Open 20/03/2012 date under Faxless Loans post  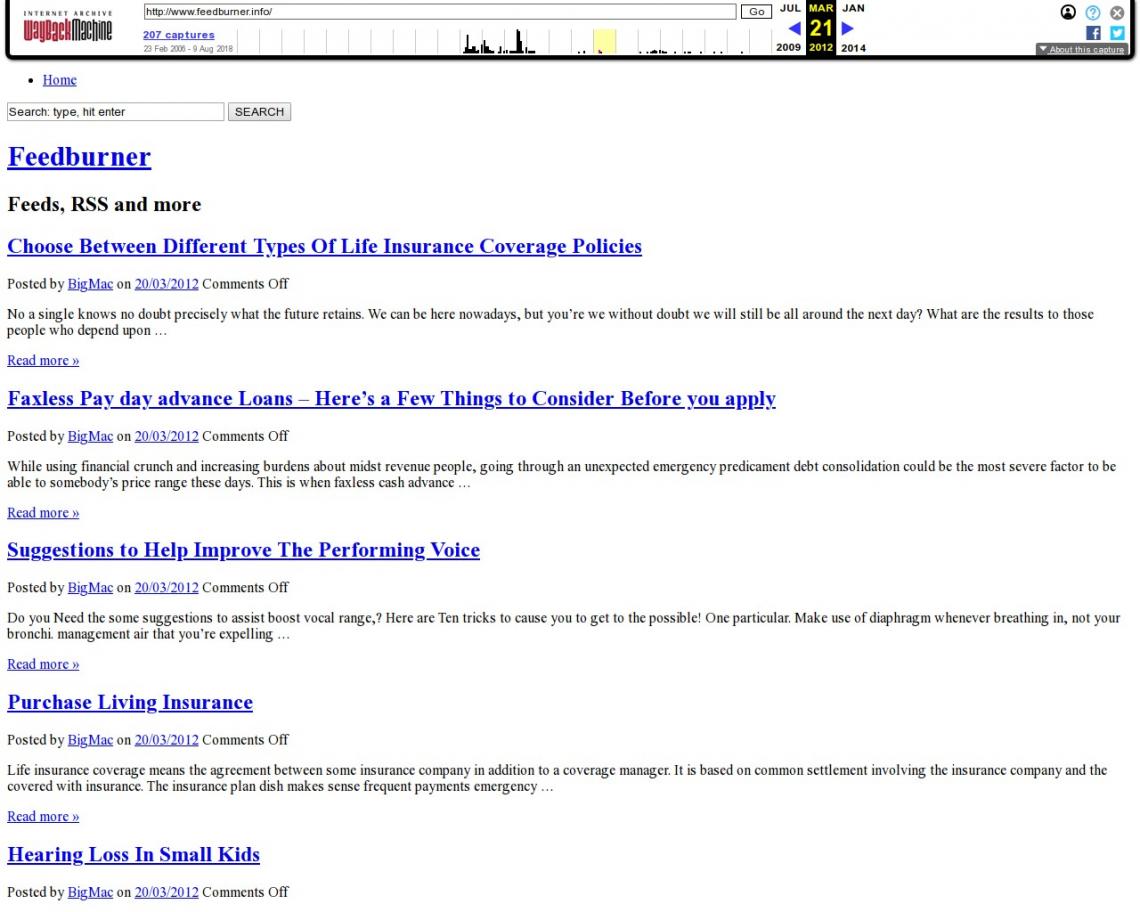[166, 436]
